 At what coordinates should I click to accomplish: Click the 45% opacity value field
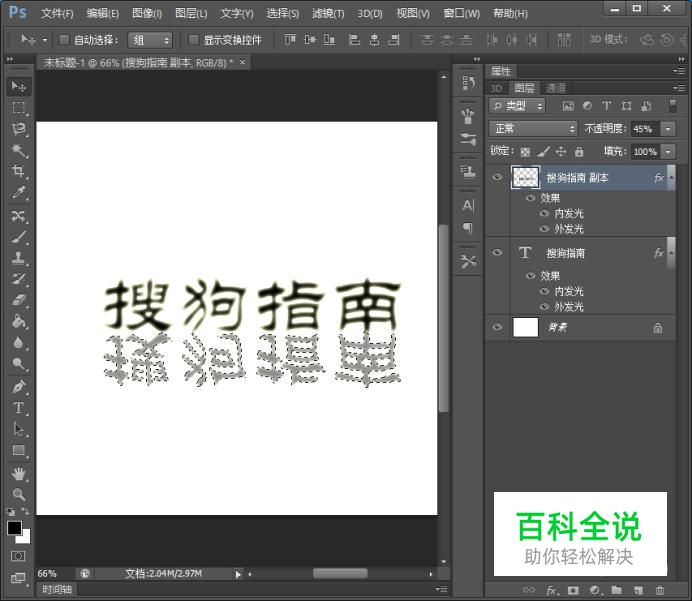point(645,129)
